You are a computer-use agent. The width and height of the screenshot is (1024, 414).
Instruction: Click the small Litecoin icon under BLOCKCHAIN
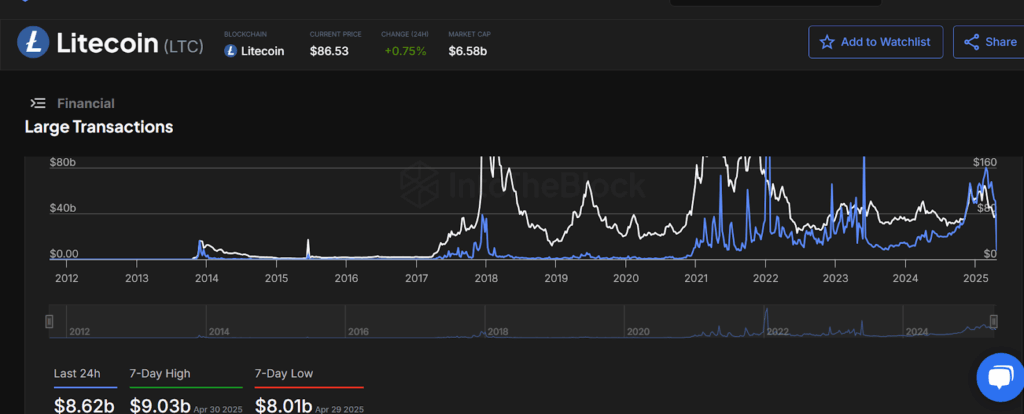tap(230, 51)
